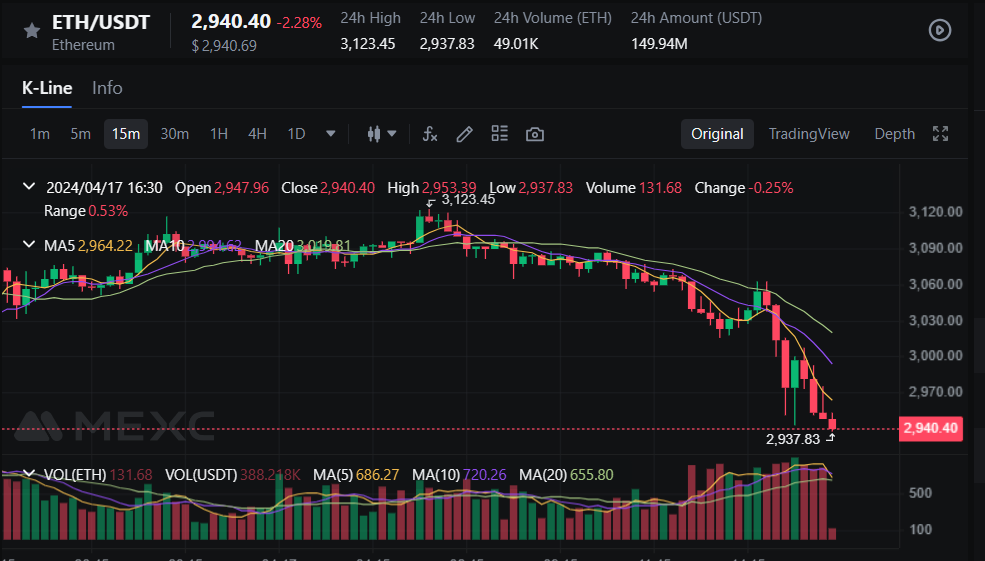Select the 1m timeframe
985x561 pixels.
[40, 134]
